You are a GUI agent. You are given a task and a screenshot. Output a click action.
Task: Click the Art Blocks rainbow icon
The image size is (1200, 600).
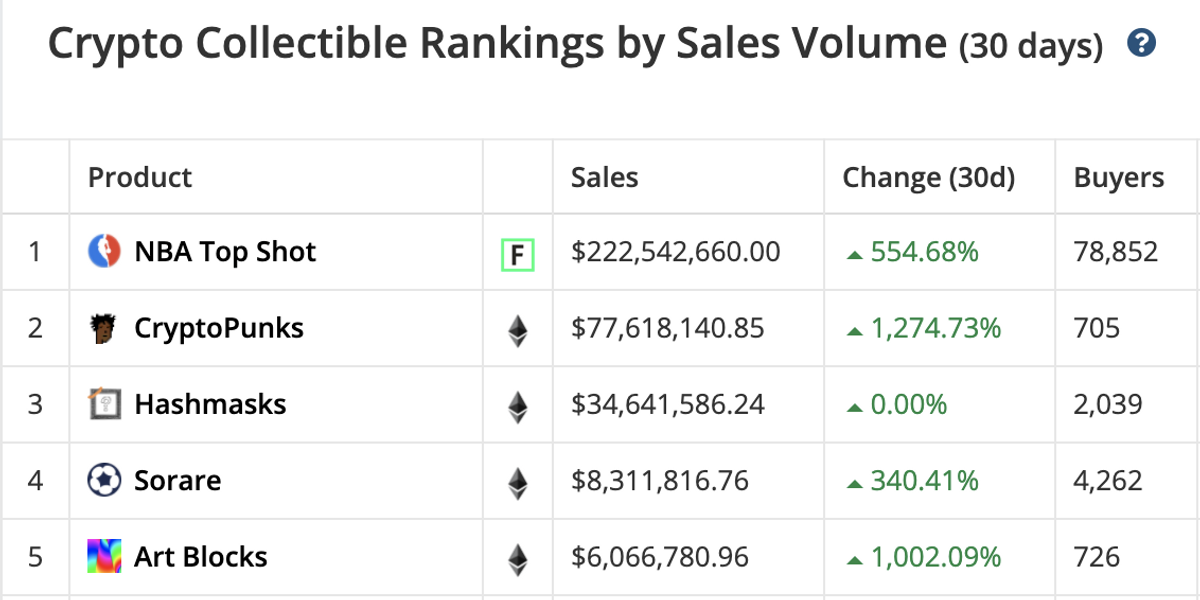tap(105, 556)
